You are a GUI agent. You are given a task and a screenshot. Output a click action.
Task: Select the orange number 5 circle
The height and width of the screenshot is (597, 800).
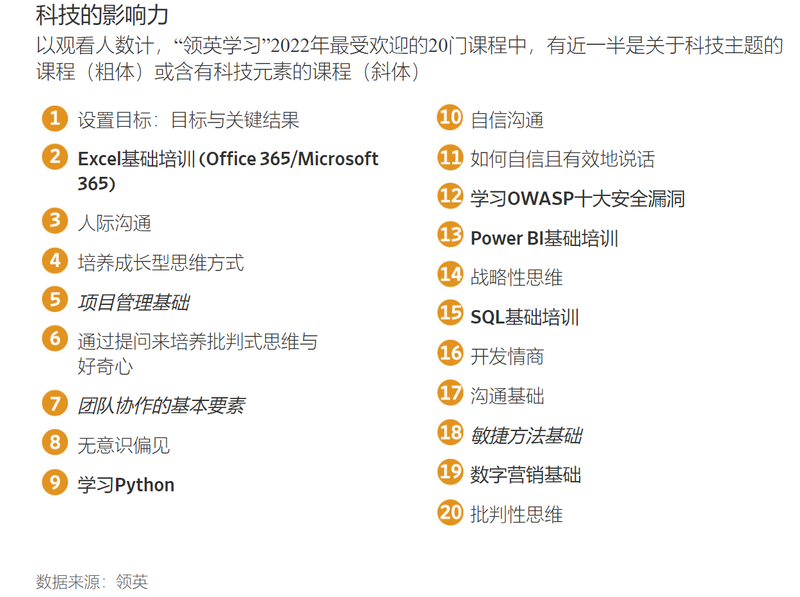55,300
